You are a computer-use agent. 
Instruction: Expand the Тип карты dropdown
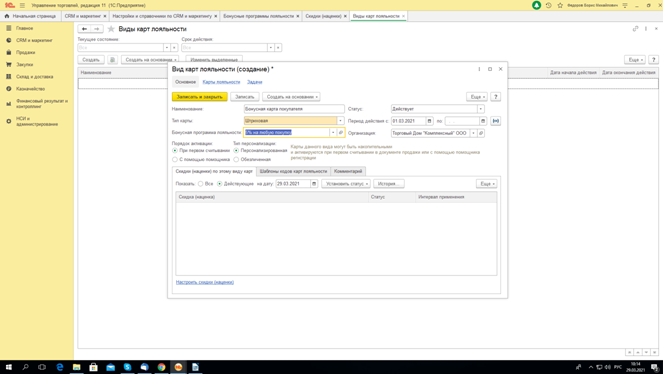[340, 121]
